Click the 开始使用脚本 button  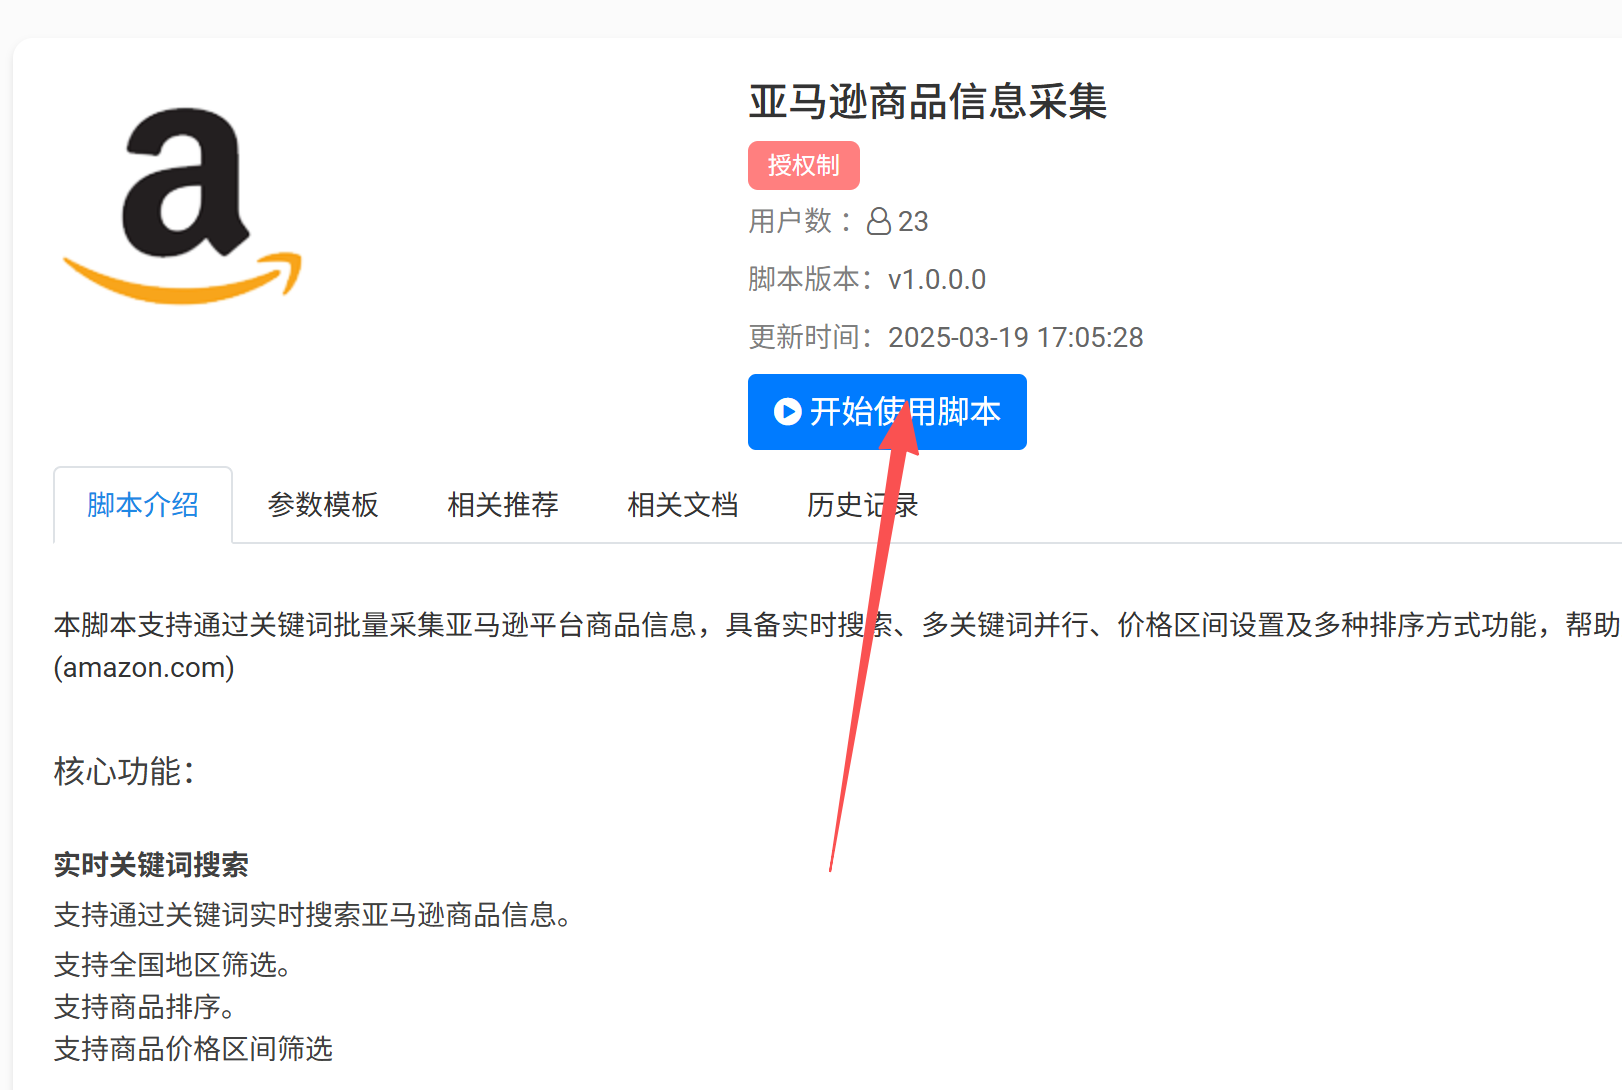point(887,412)
